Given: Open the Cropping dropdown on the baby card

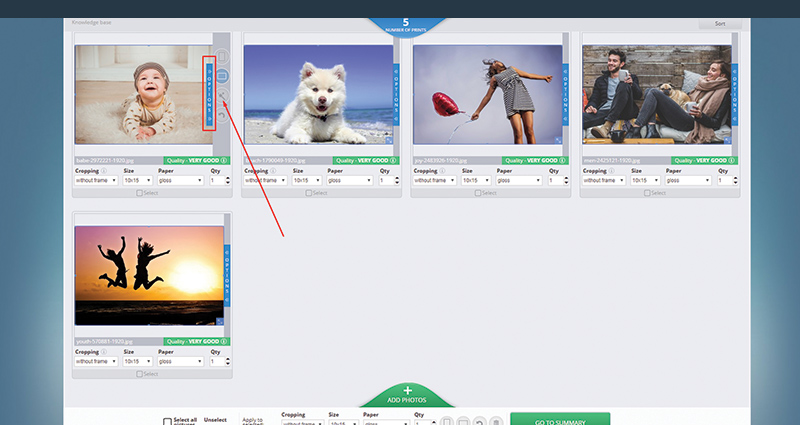Looking at the screenshot, I should (x=96, y=181).
